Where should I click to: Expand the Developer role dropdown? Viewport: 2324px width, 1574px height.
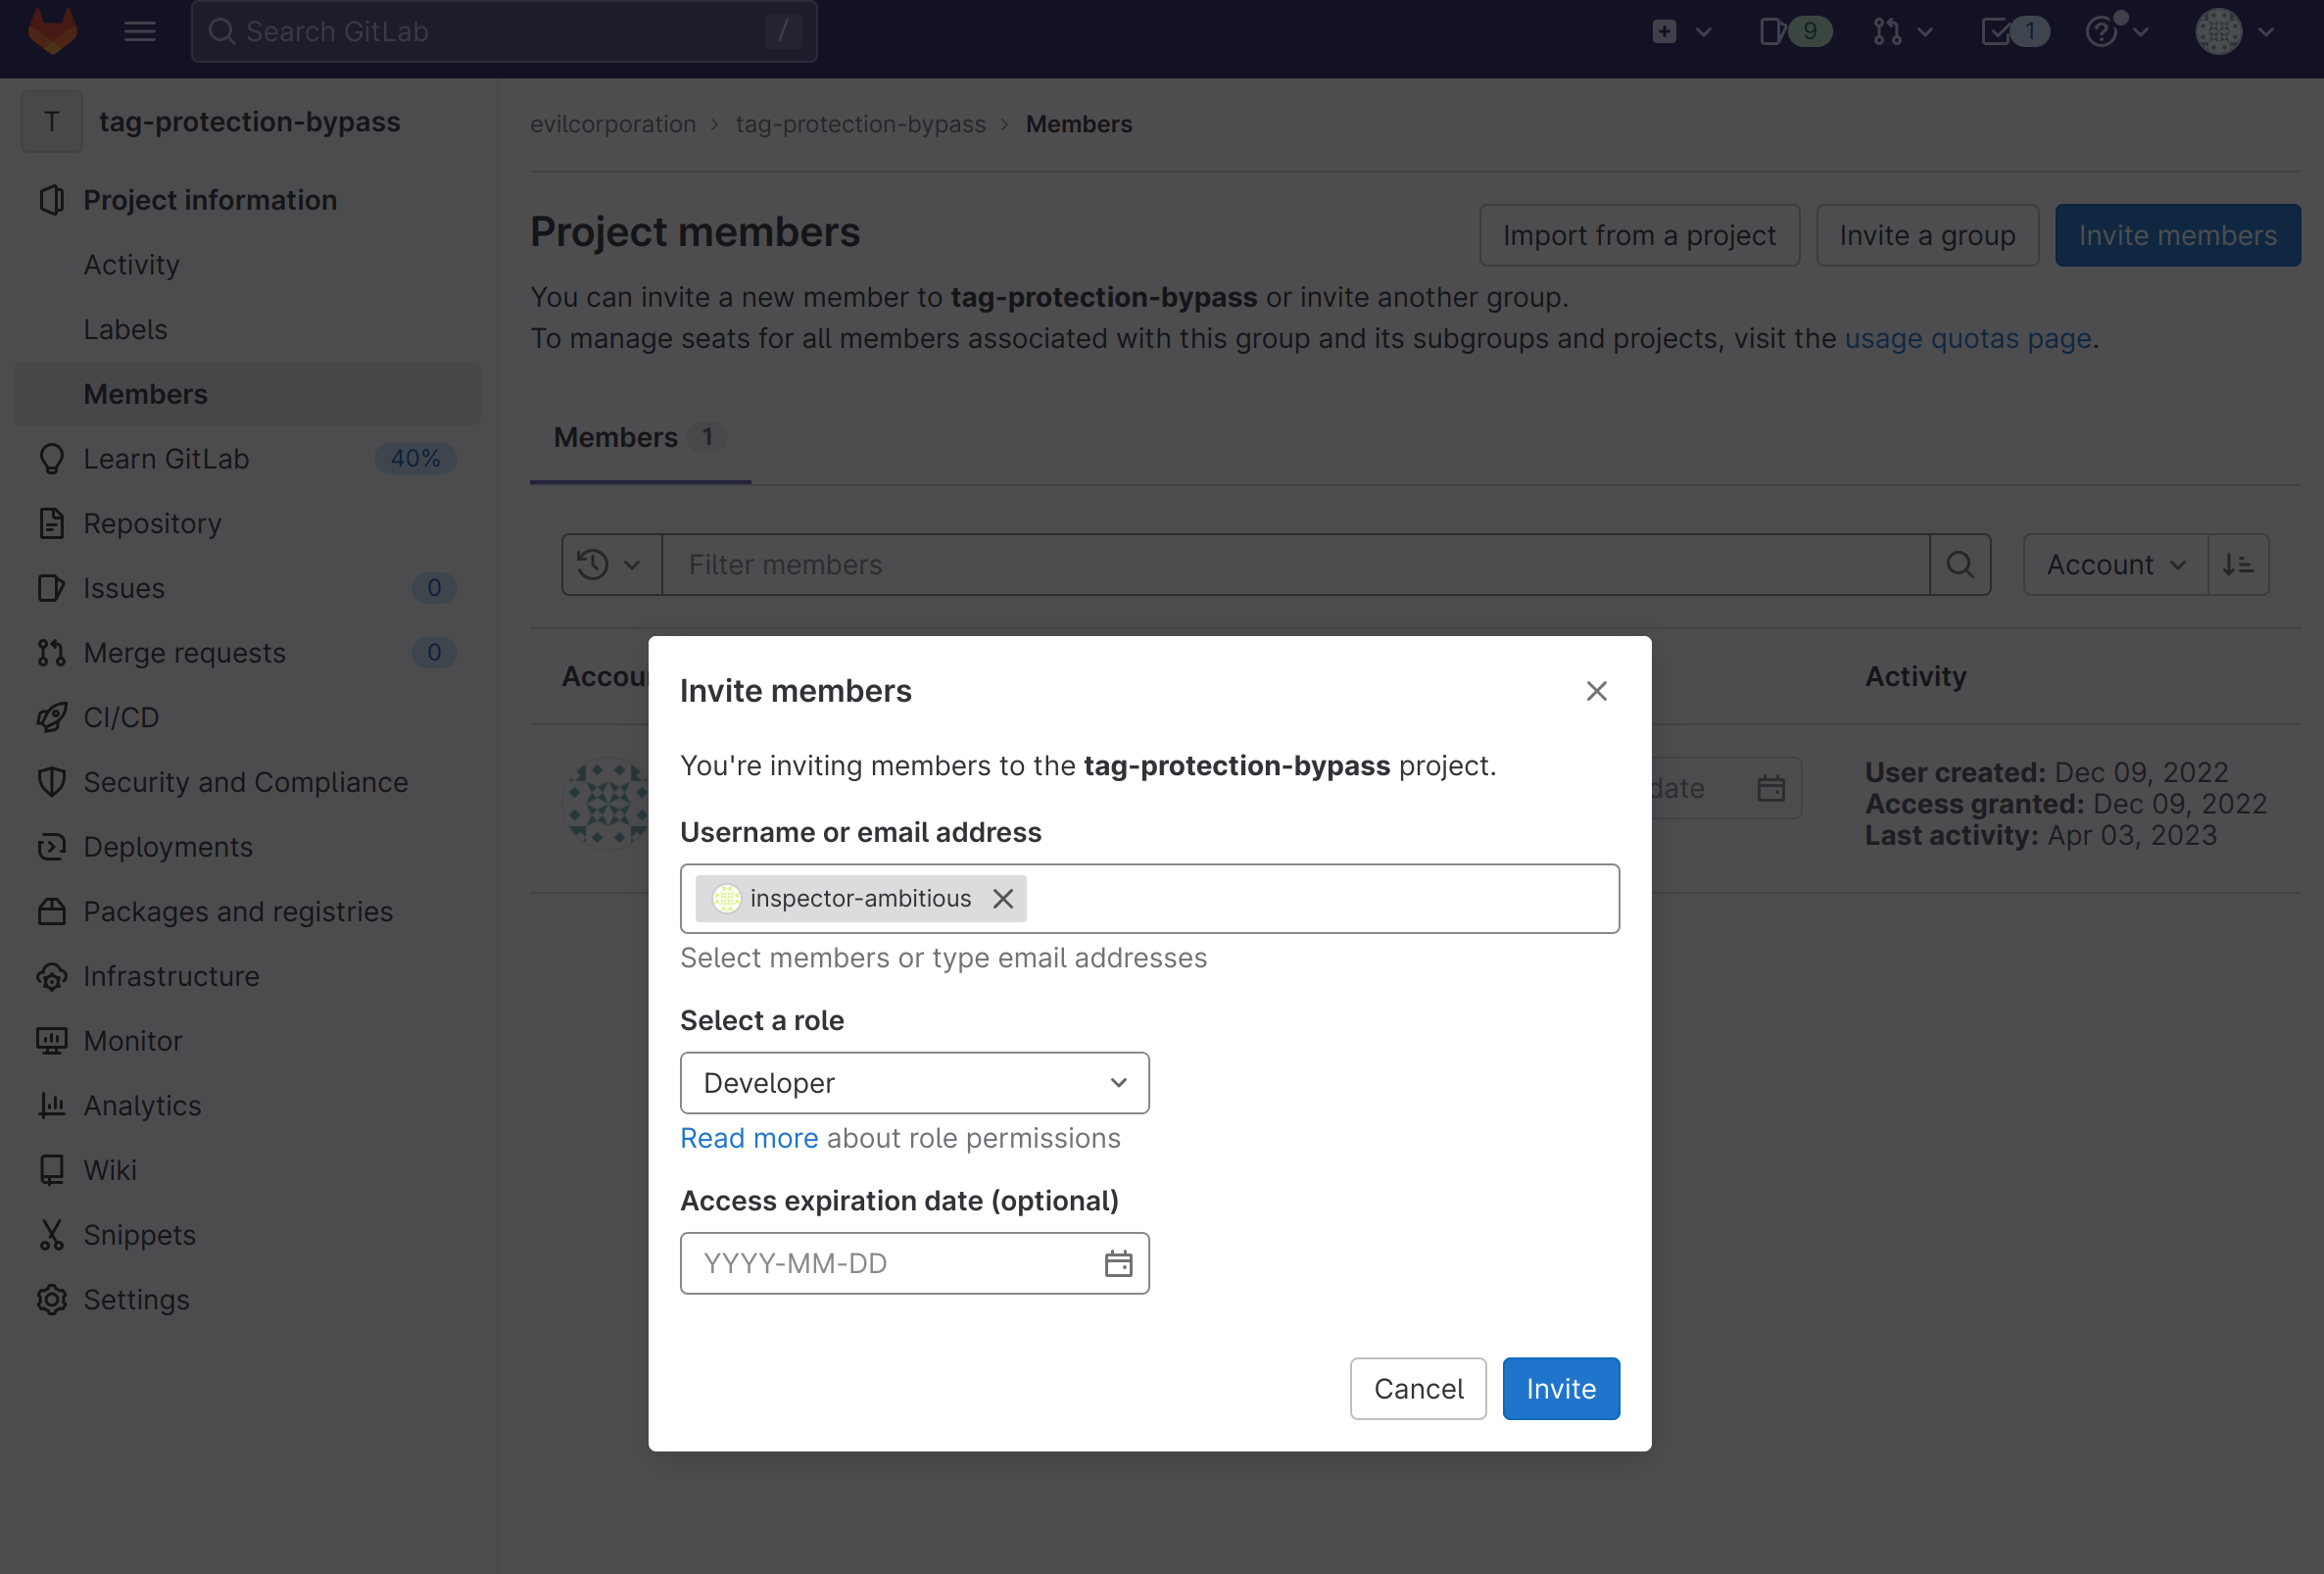[x=914, y=1082]
